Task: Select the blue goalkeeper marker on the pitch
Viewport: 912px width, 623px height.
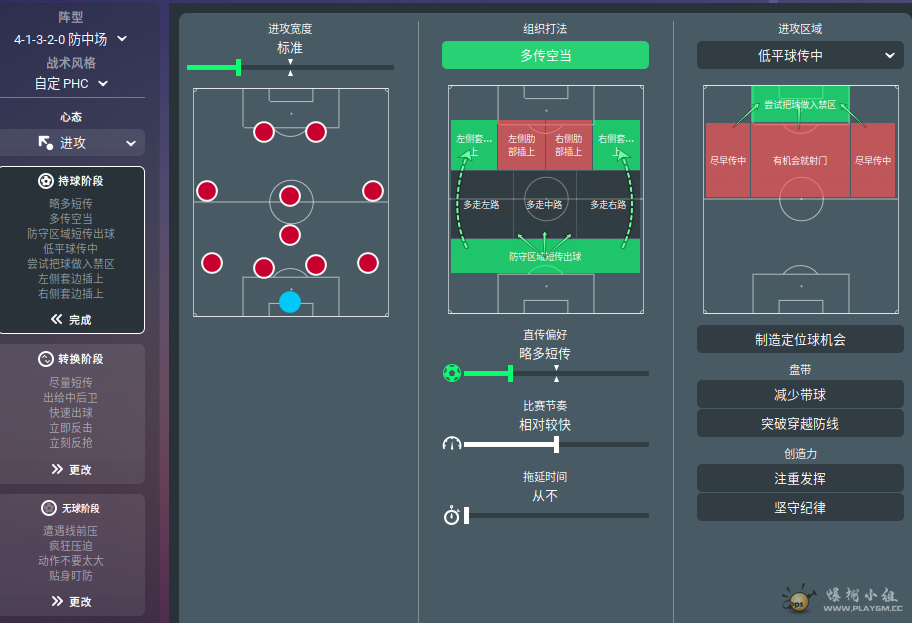Action: coord(290,302)
